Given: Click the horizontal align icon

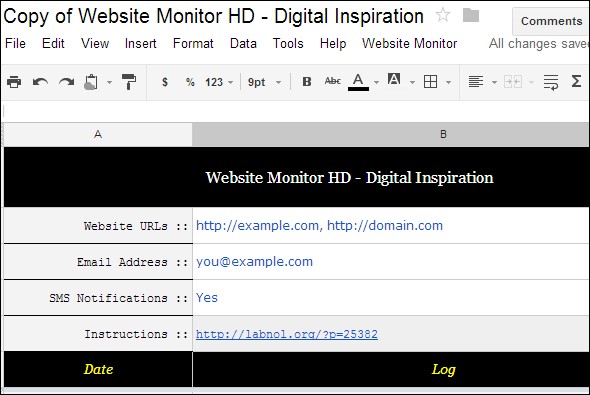Looking at the screenshot, I should (476, 82).
